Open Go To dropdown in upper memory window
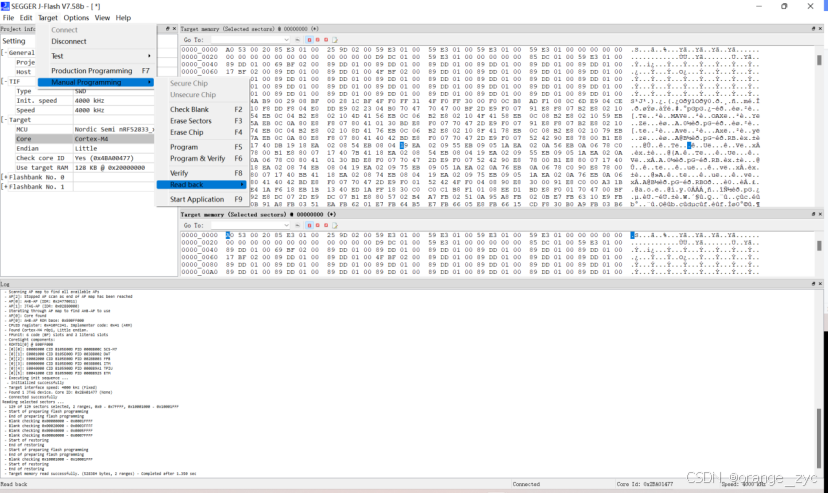 tap(286, 40)
